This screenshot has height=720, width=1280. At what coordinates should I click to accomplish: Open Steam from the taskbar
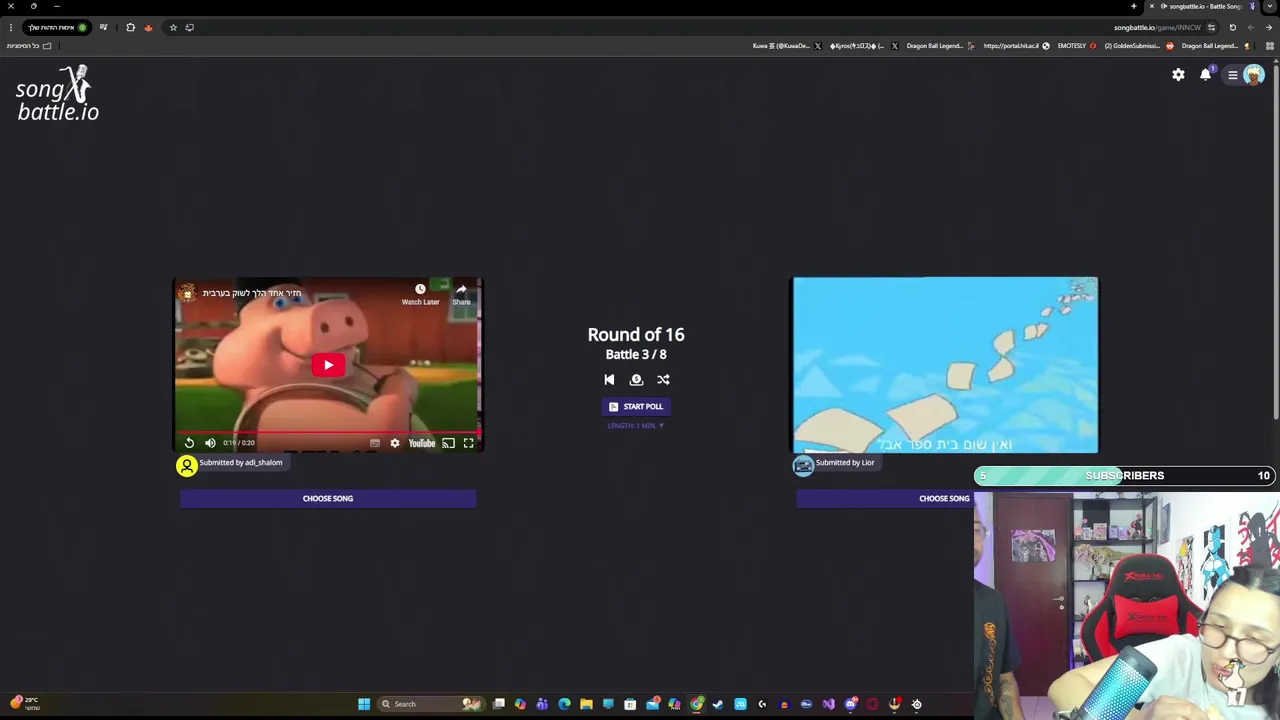pyautogui.click(x=718, y=704)
